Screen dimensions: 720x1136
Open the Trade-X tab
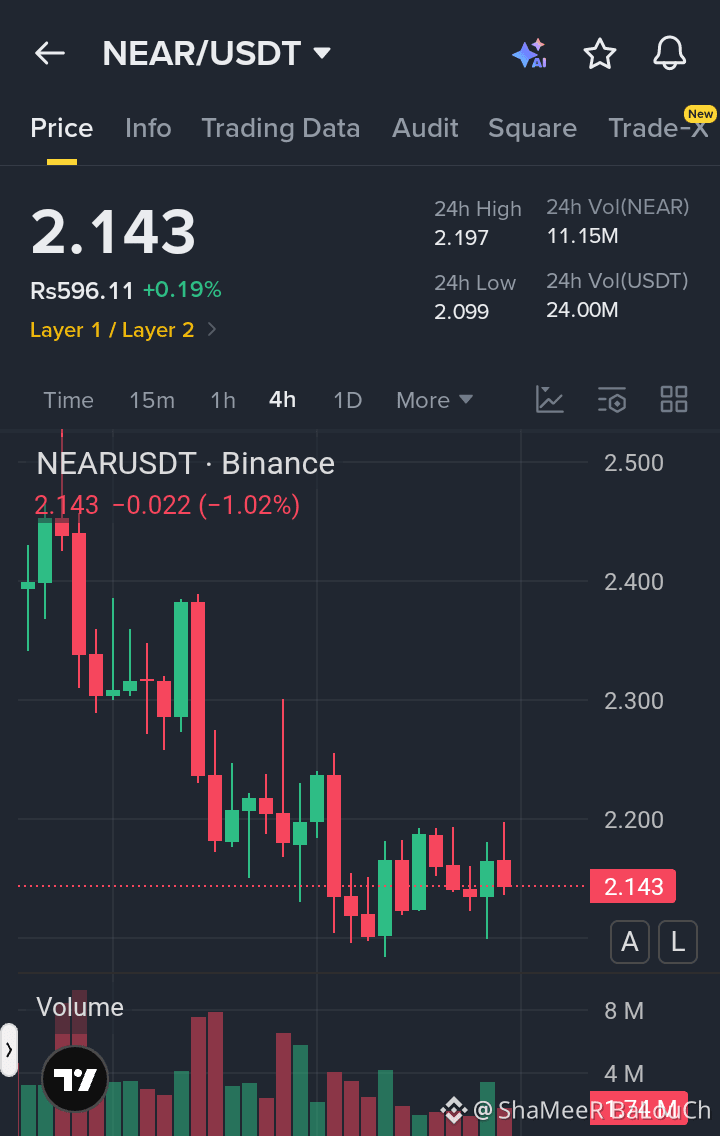coord(658,128)
